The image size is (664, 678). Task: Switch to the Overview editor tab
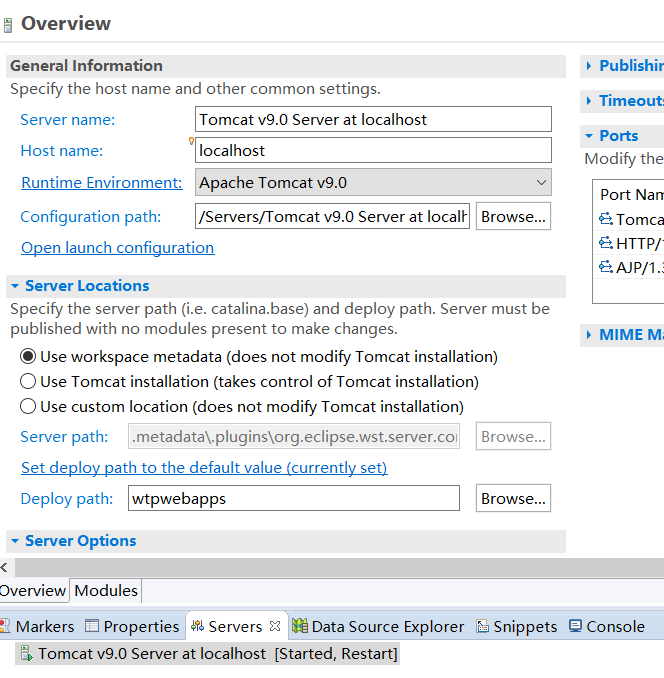[x=33, y=591]
